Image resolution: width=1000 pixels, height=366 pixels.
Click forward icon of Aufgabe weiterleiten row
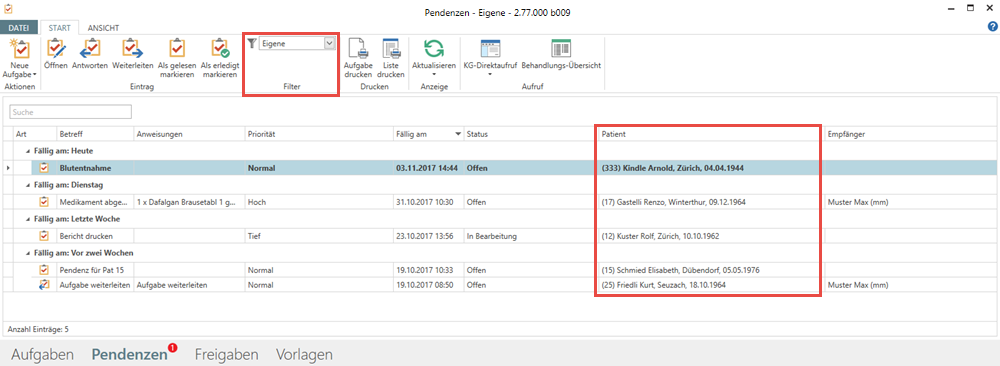[43, 284]
